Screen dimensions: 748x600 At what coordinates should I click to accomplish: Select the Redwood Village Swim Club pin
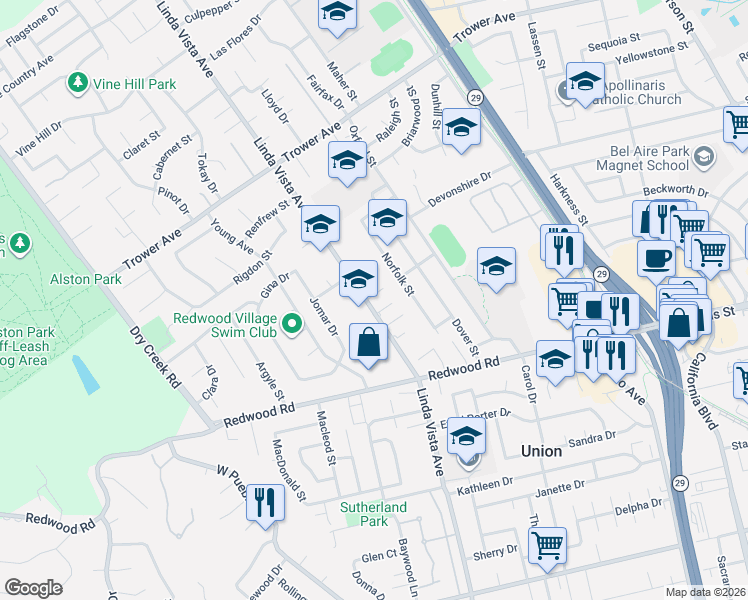coord(292,324)
